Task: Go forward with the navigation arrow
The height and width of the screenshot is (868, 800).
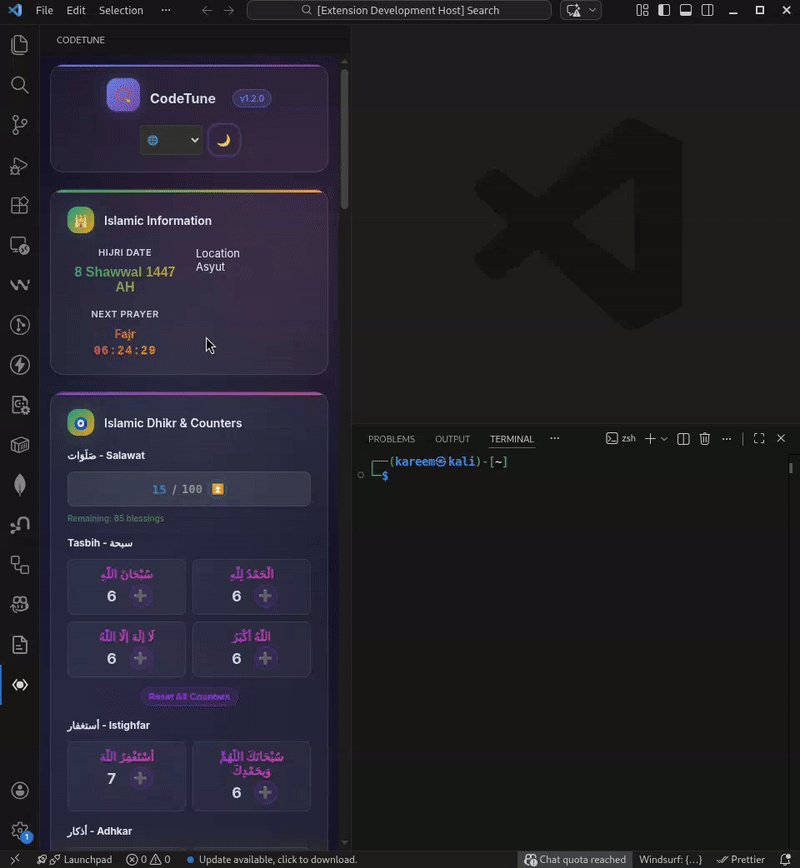Action: pos(229,10)
